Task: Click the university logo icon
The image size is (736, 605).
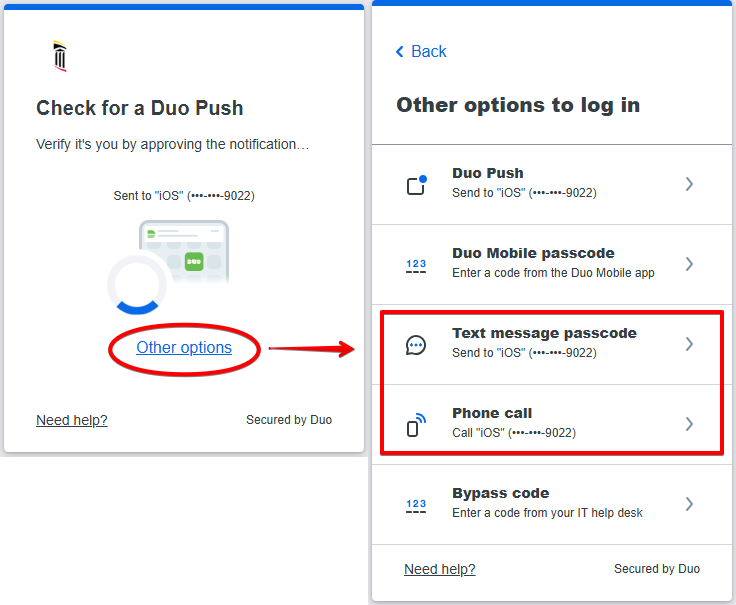Action: tap(60, 57)
